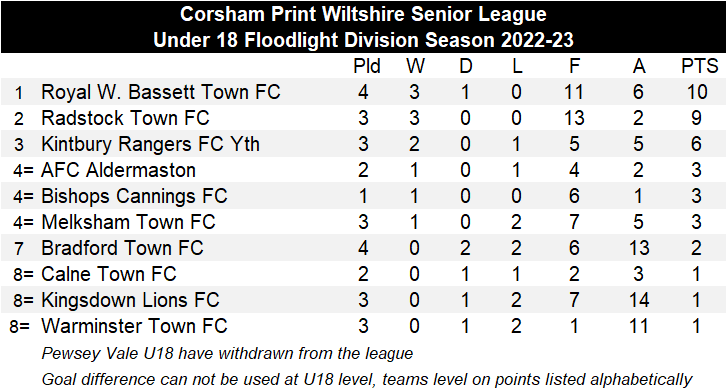Viewport: 726px width, 391px height.
Task: Click Royal W. Bassett's points value 10
Action: click(x=697, y=92)
